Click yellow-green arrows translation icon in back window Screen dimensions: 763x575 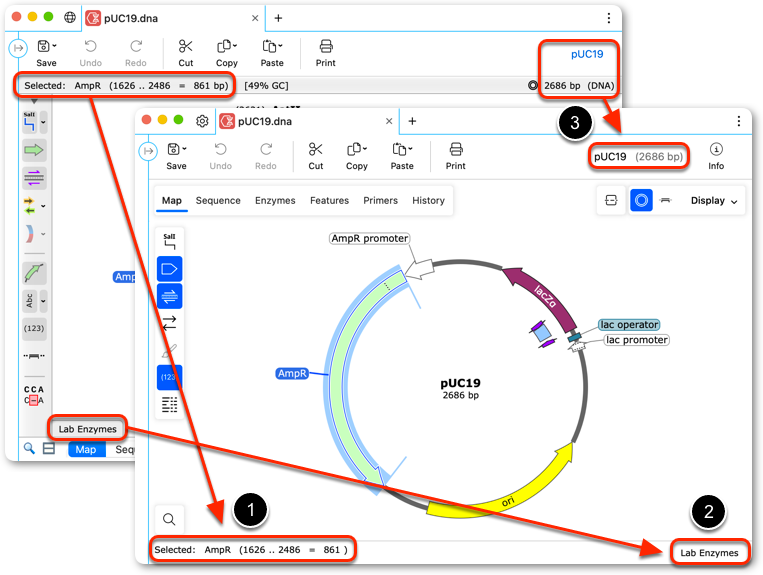(30, 206)
